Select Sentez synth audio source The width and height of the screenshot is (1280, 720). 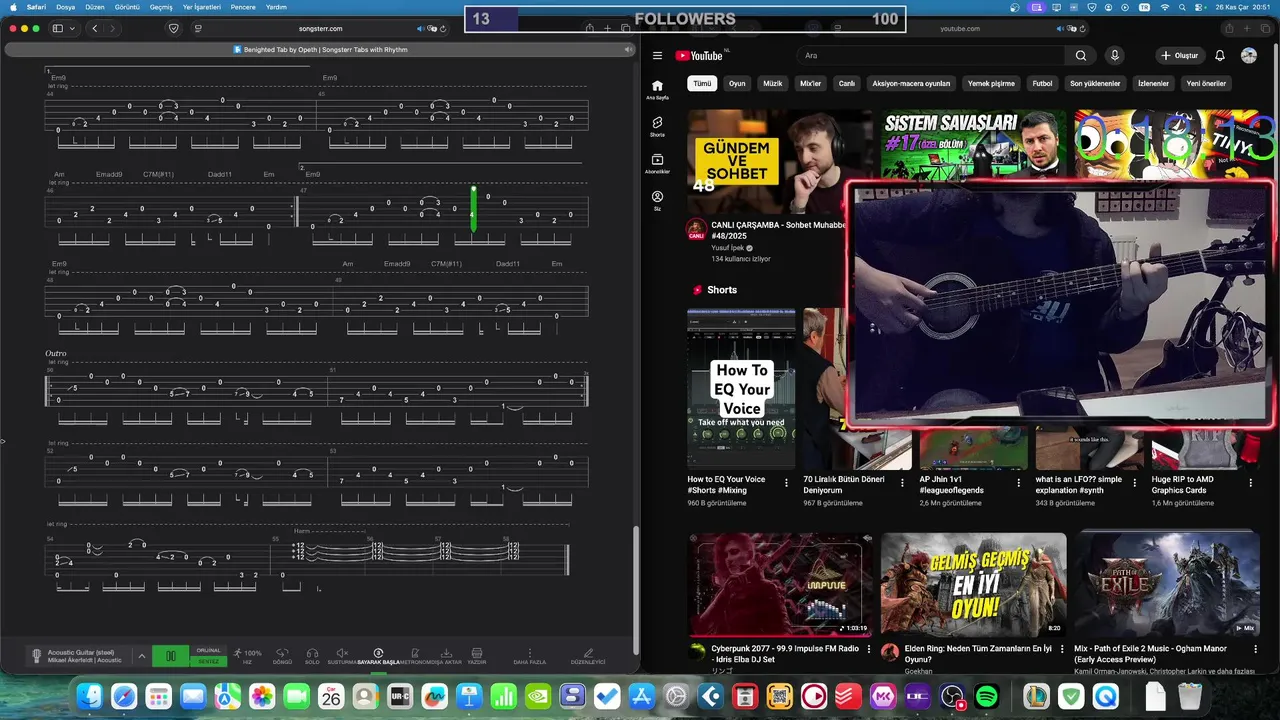coord(208,661)
